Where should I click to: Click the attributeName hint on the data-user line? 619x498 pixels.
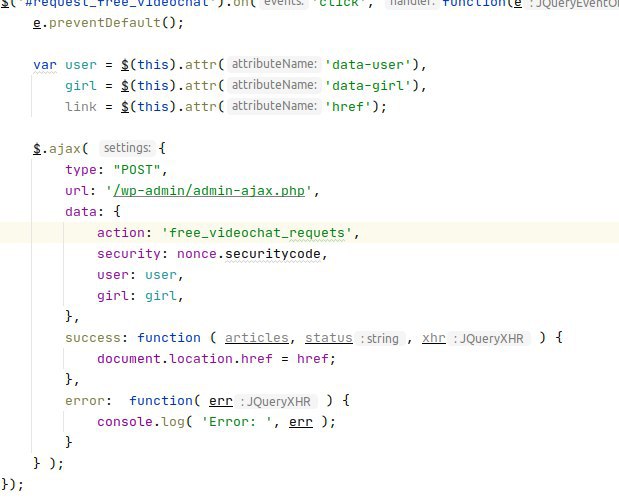pyautogui.click(x=274, y=64)
